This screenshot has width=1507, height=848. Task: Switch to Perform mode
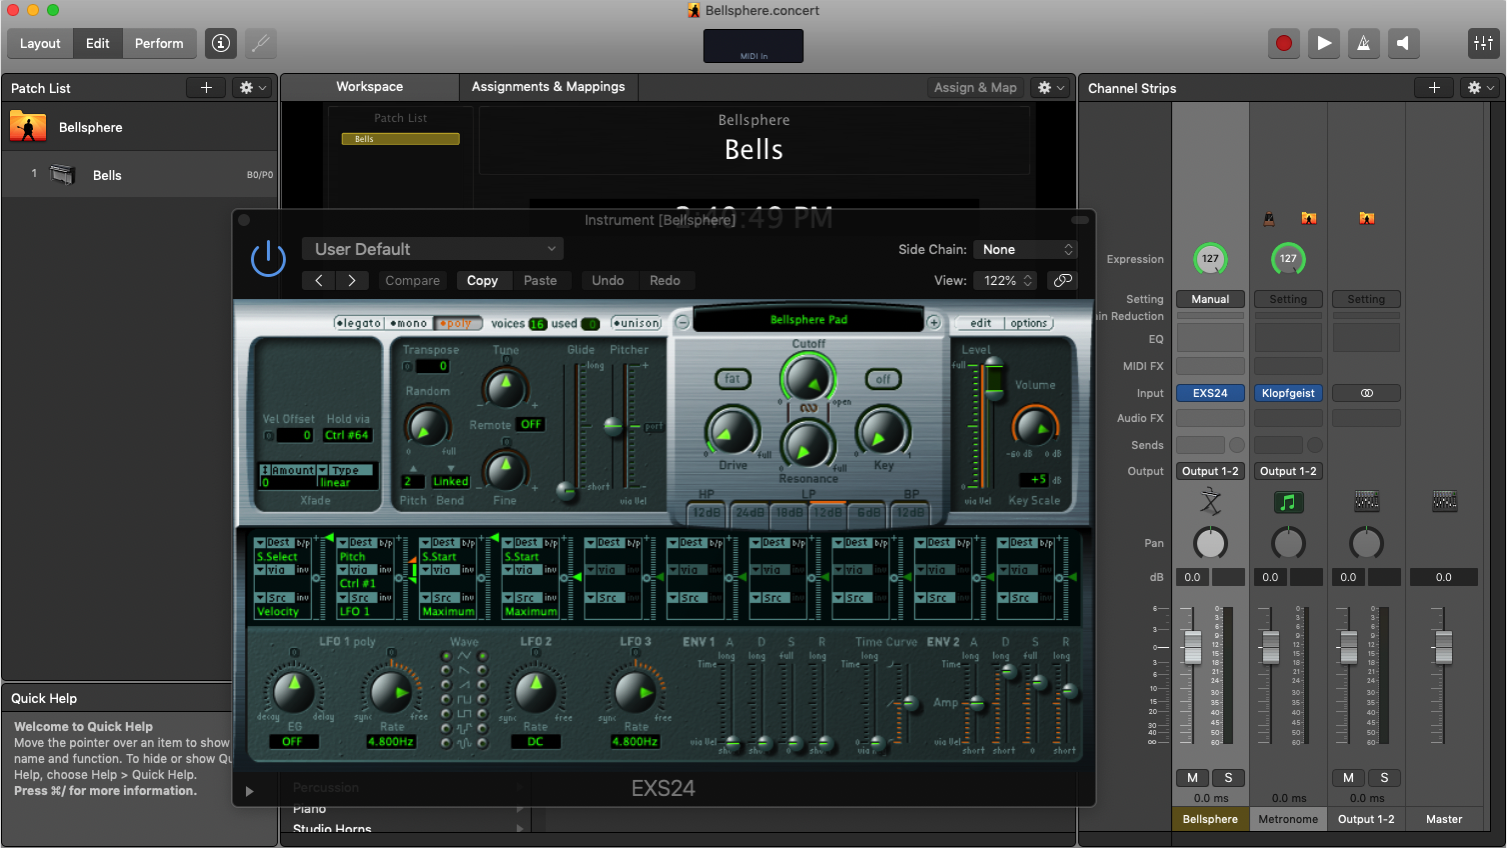[159, 43]
